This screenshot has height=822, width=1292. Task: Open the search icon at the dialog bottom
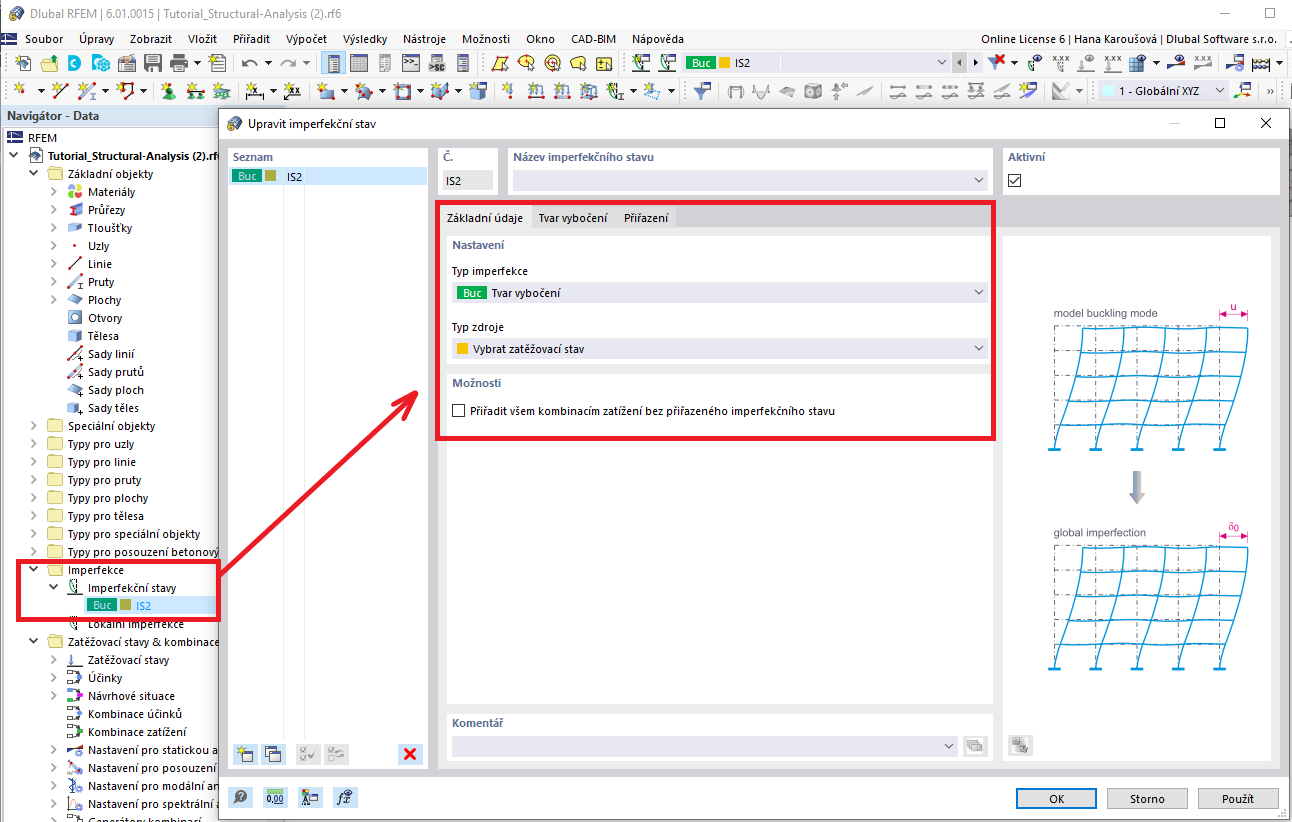pos(241,797)
